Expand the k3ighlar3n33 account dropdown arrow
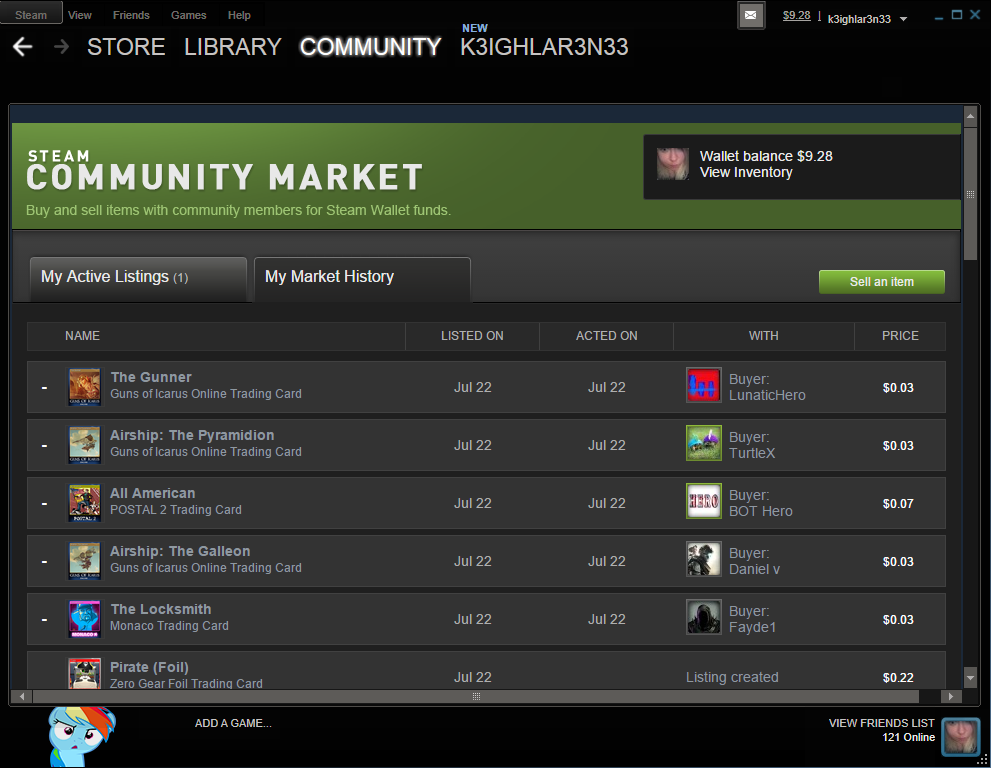The height and width of the screenshot is (768, 991). (x=903, y=19)
